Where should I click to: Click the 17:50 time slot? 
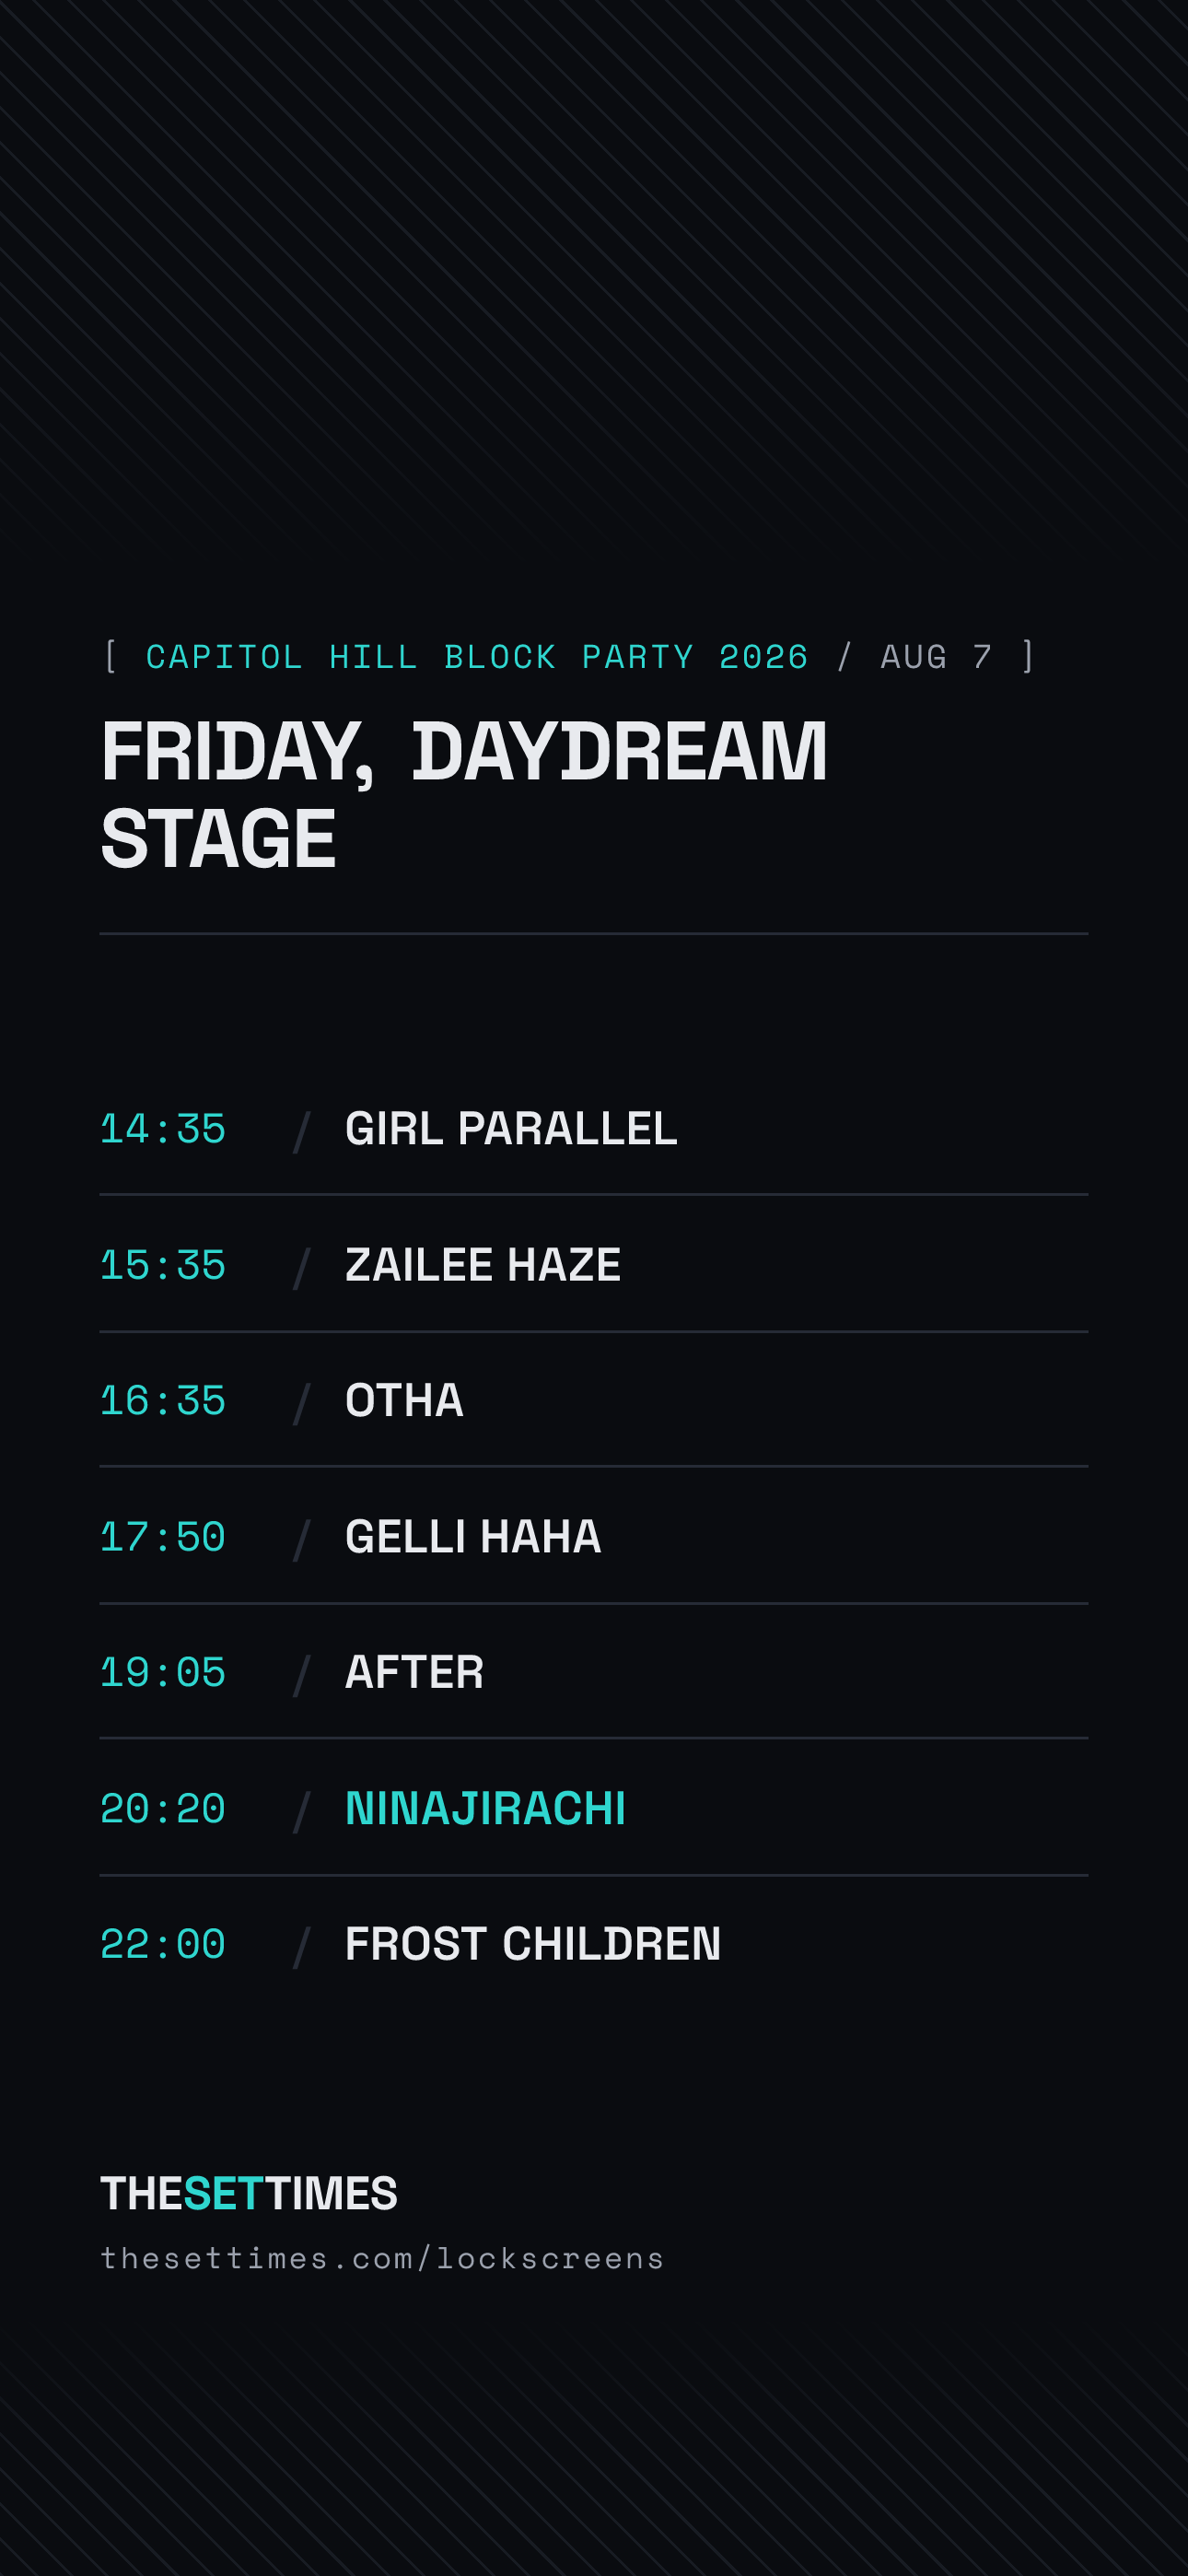click(x=163, y=1538)
